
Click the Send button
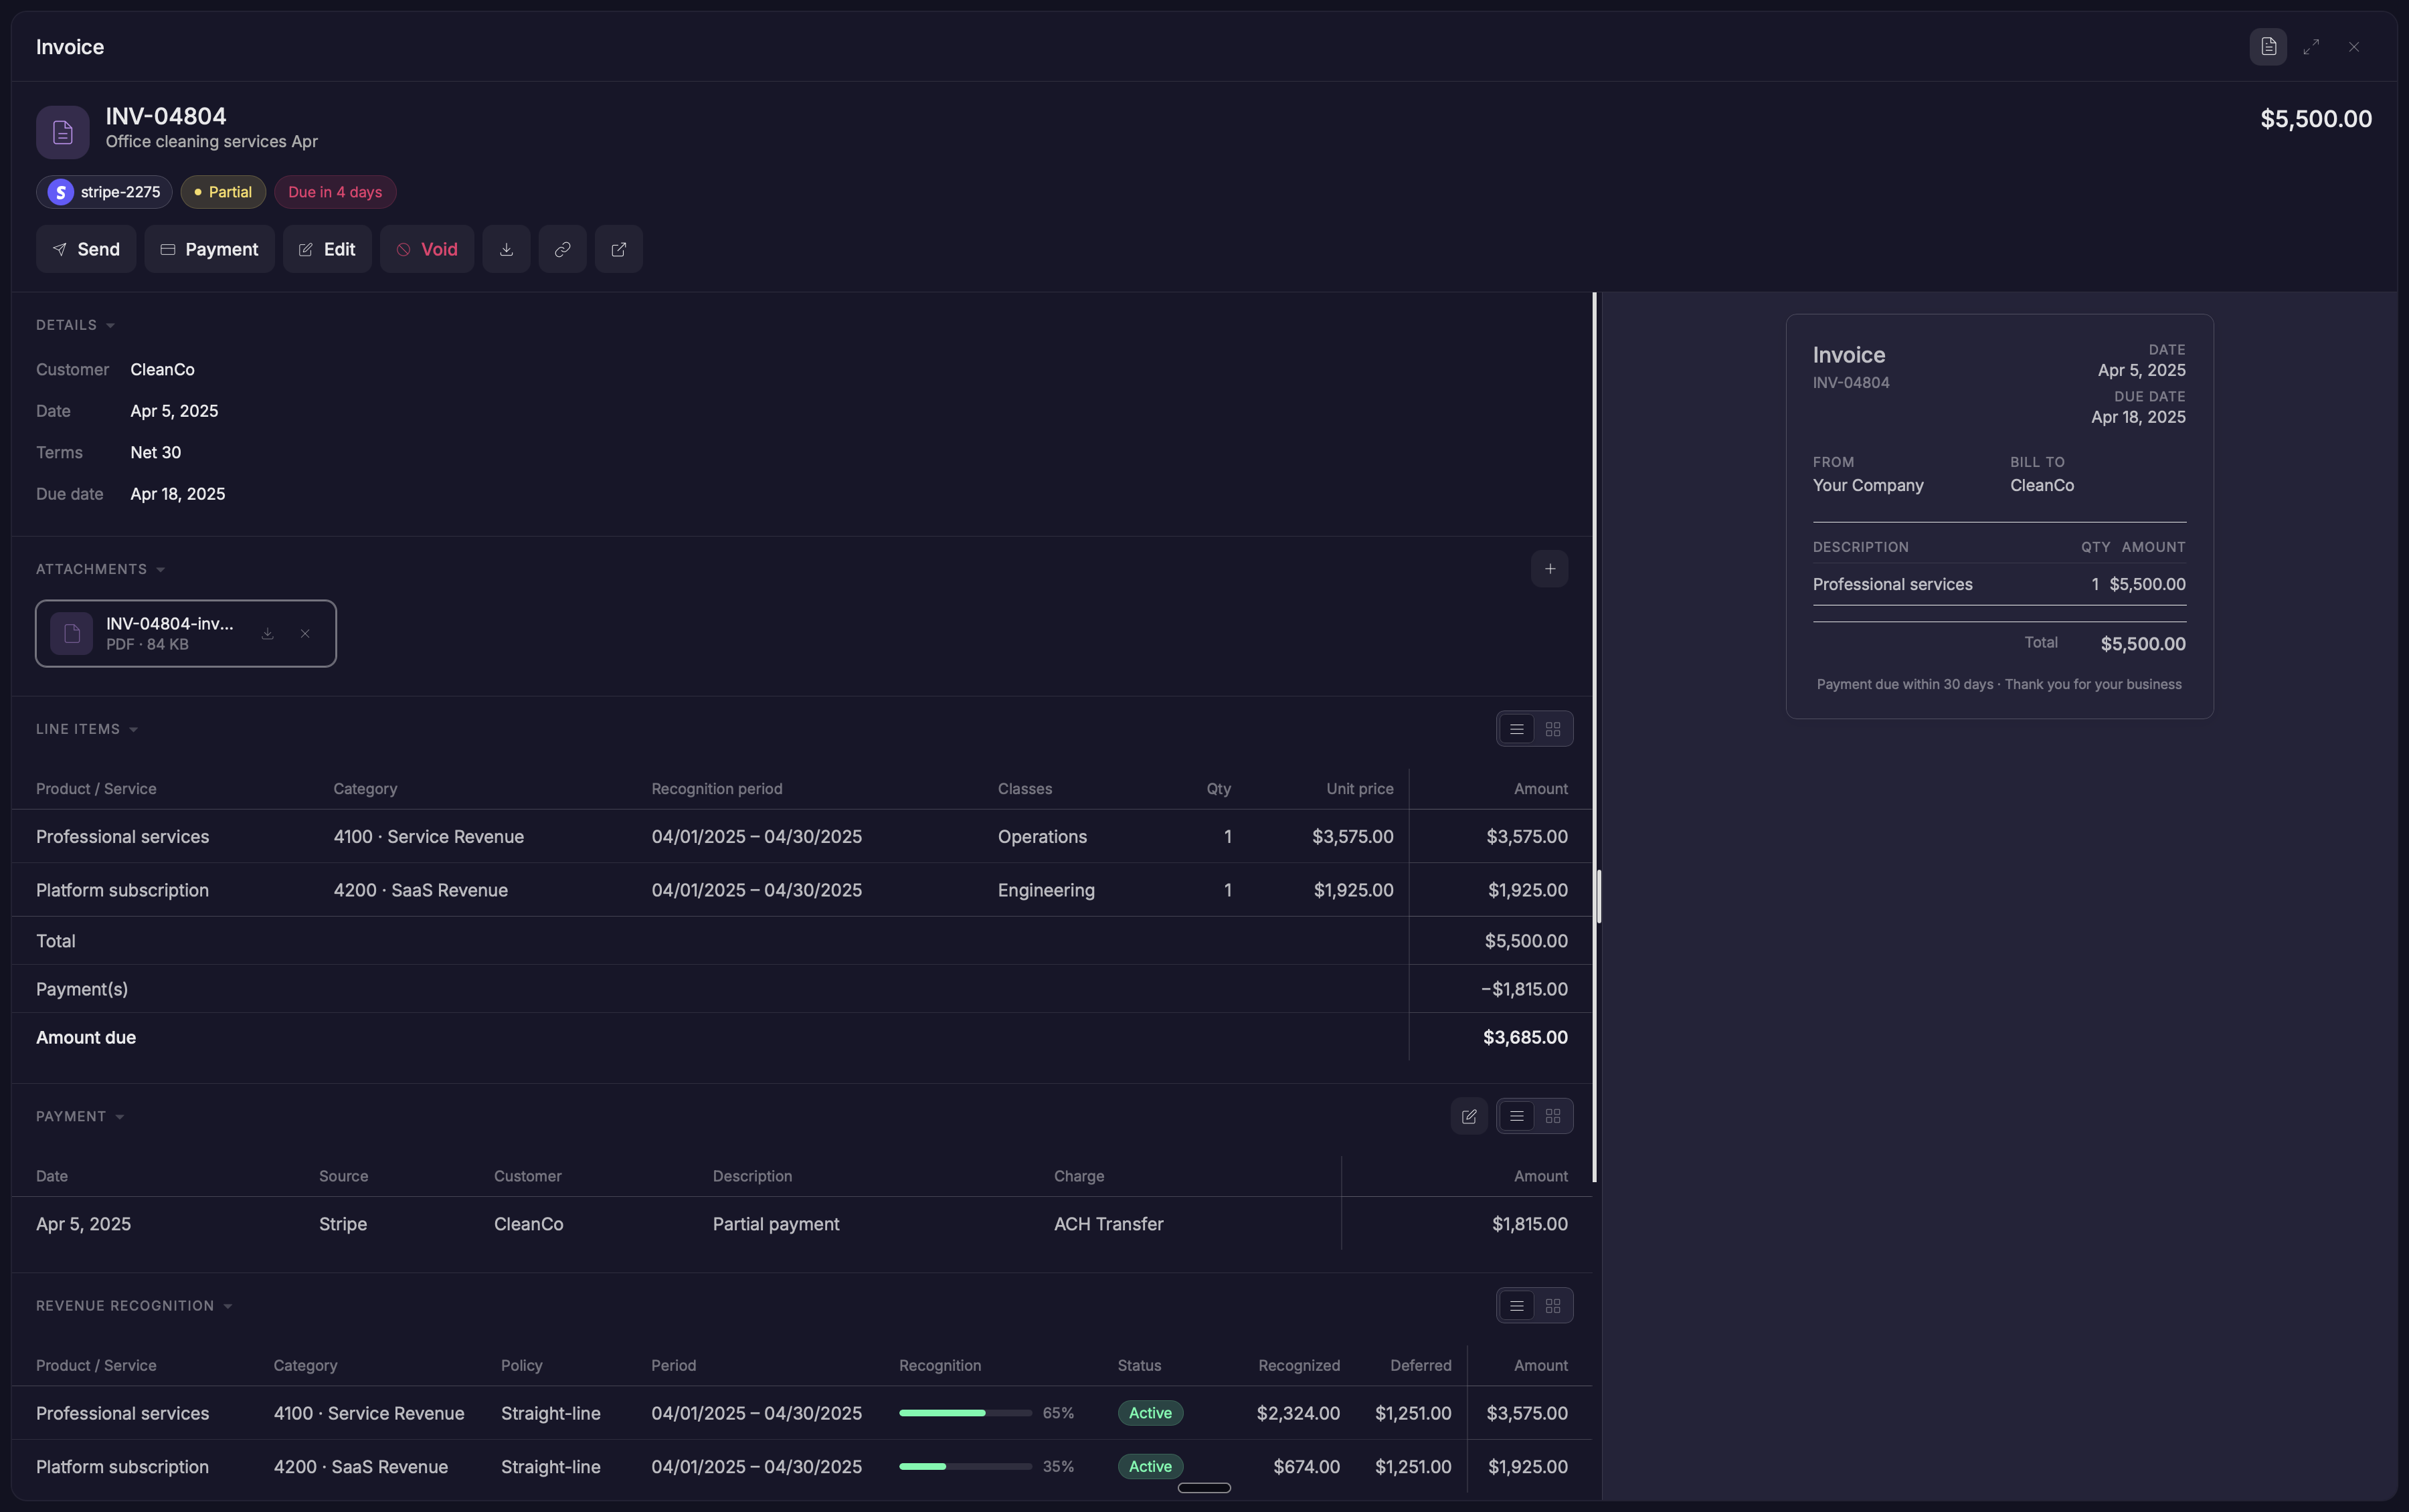pos(86,249)
